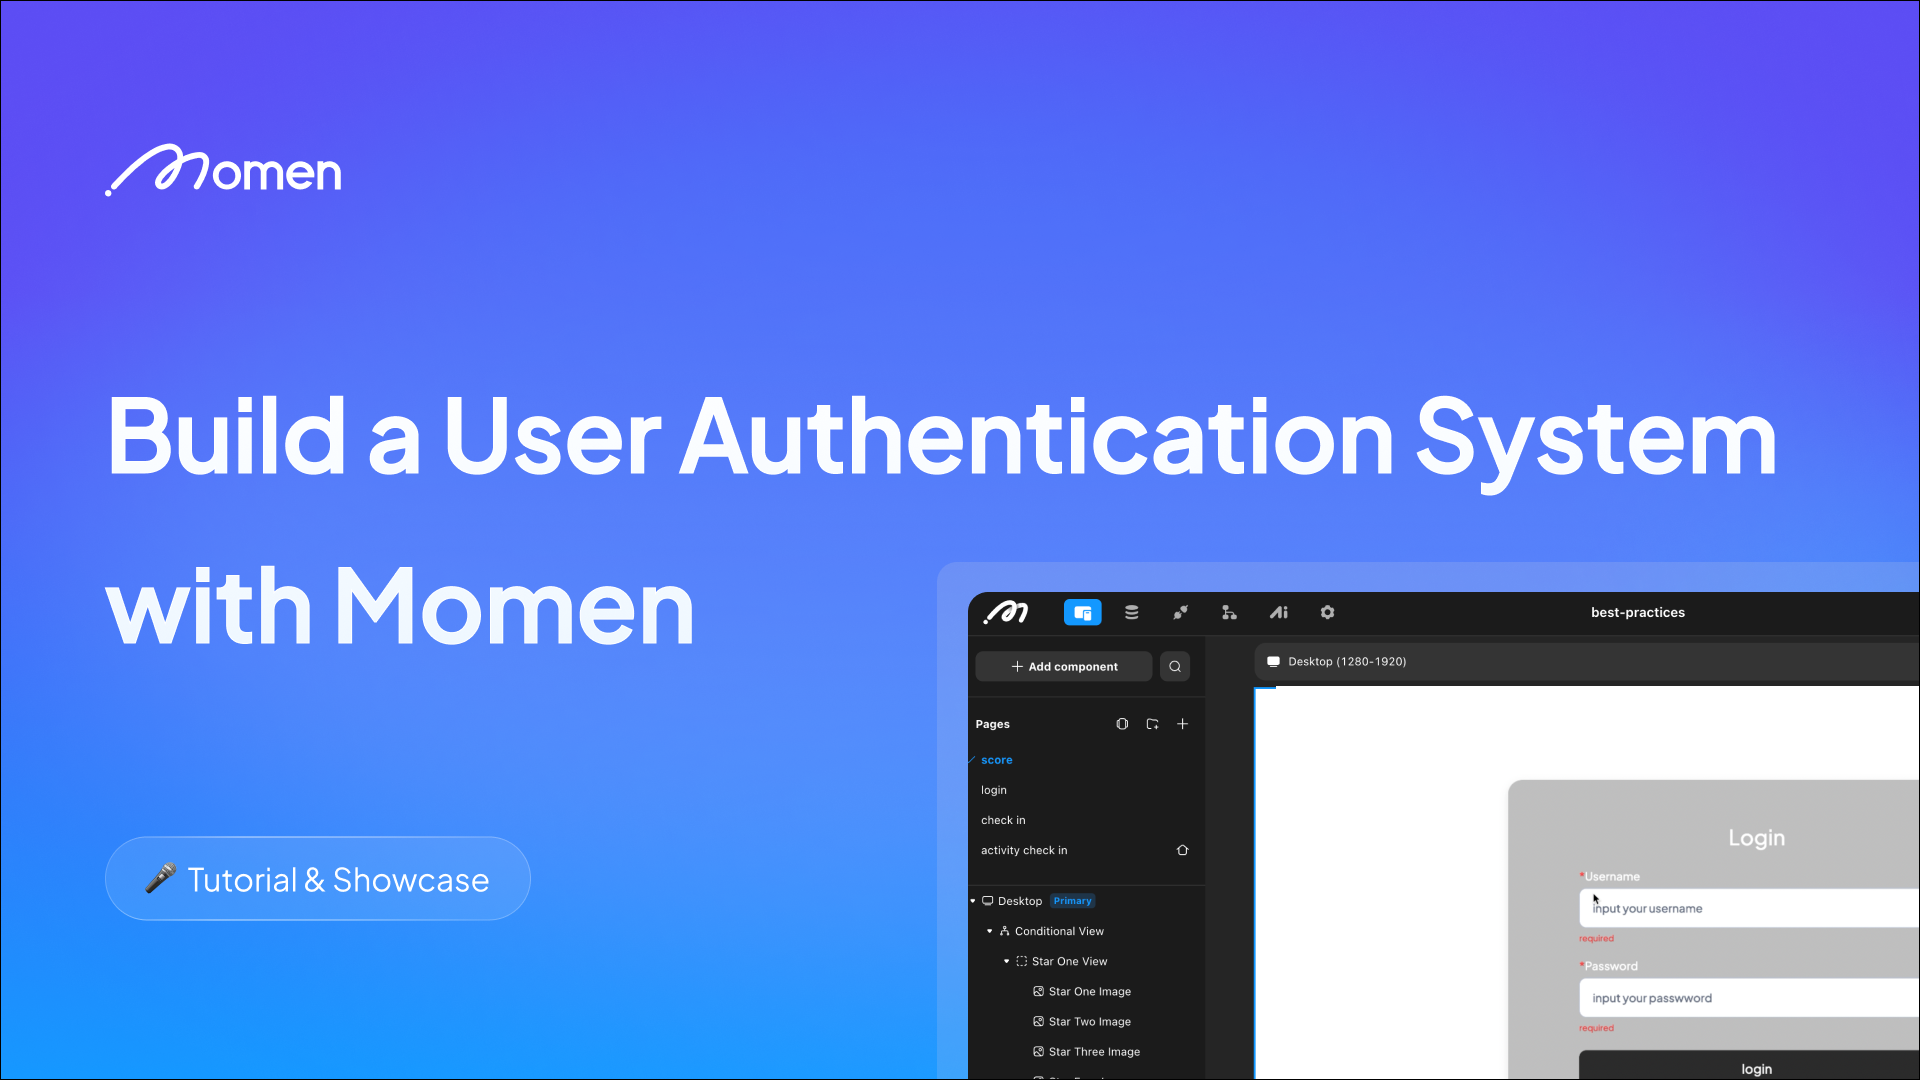
Task: Click the Add component button
Action: [1063, 666]
